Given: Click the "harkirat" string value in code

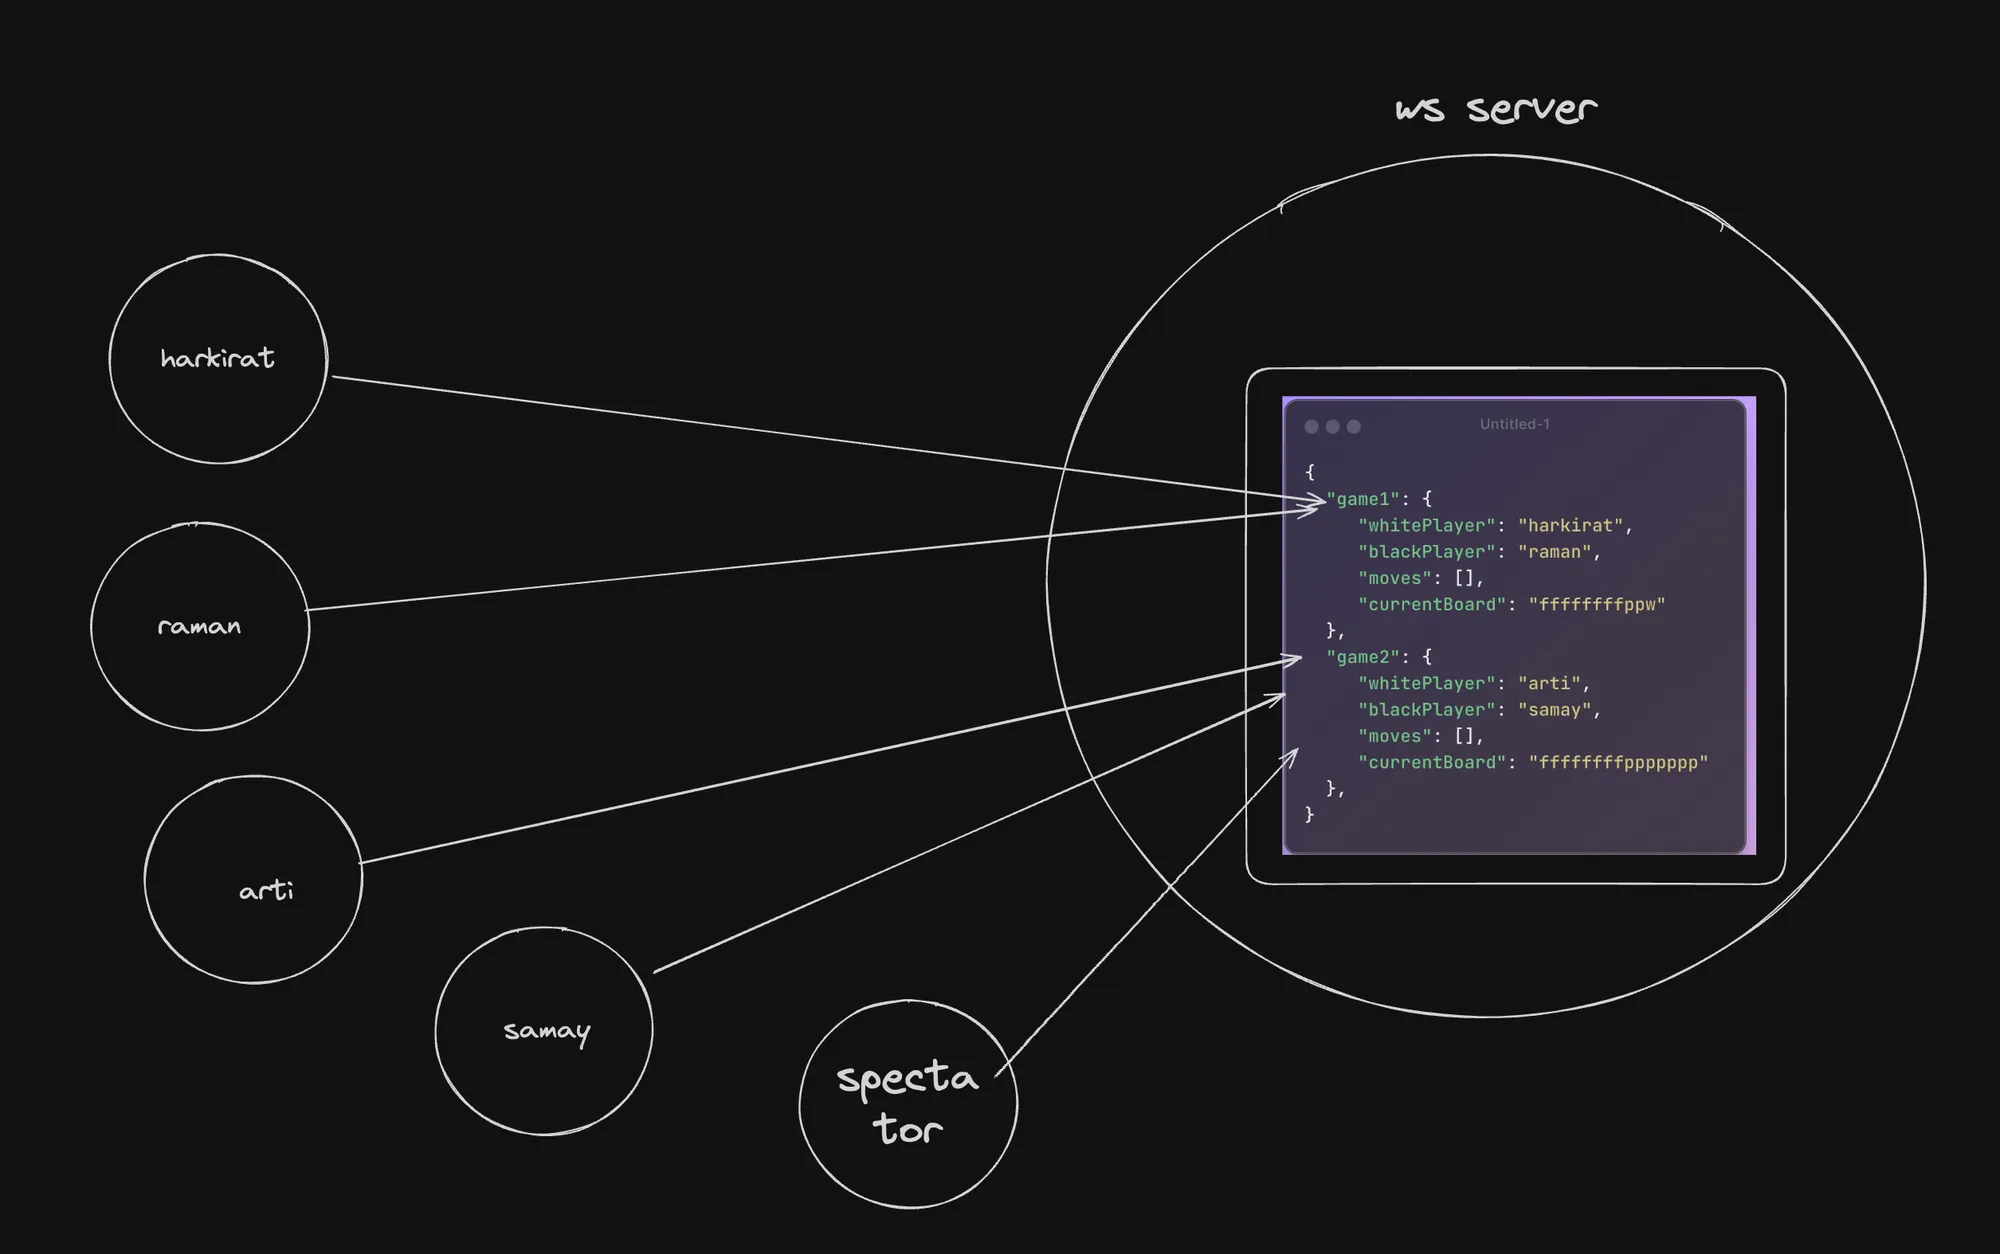Looking at the screenshot, I should tap(1570, 525).
